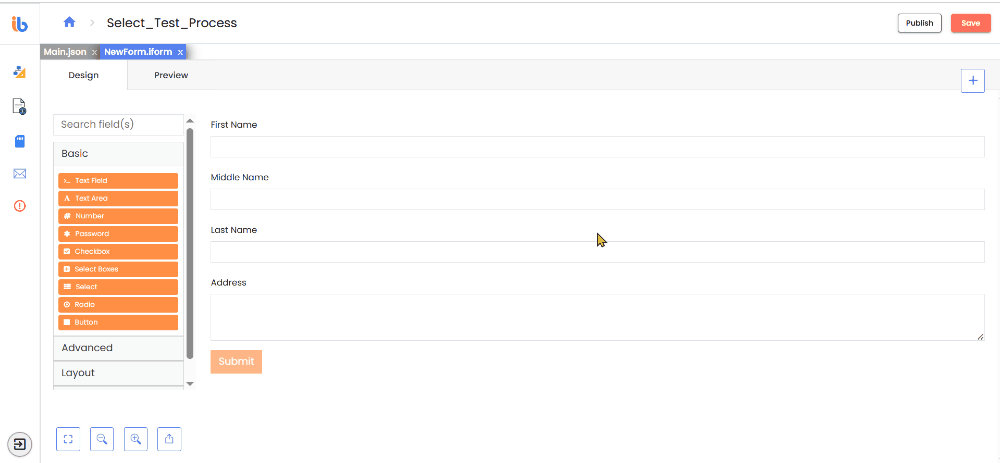Select the Radio field component
The width and height of the screenshot is (1000, 463).
click(x=118, y=305)
